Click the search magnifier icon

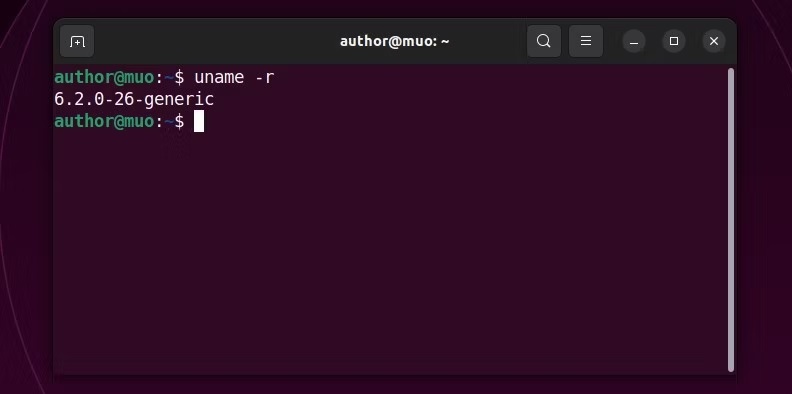coord(543,41)
